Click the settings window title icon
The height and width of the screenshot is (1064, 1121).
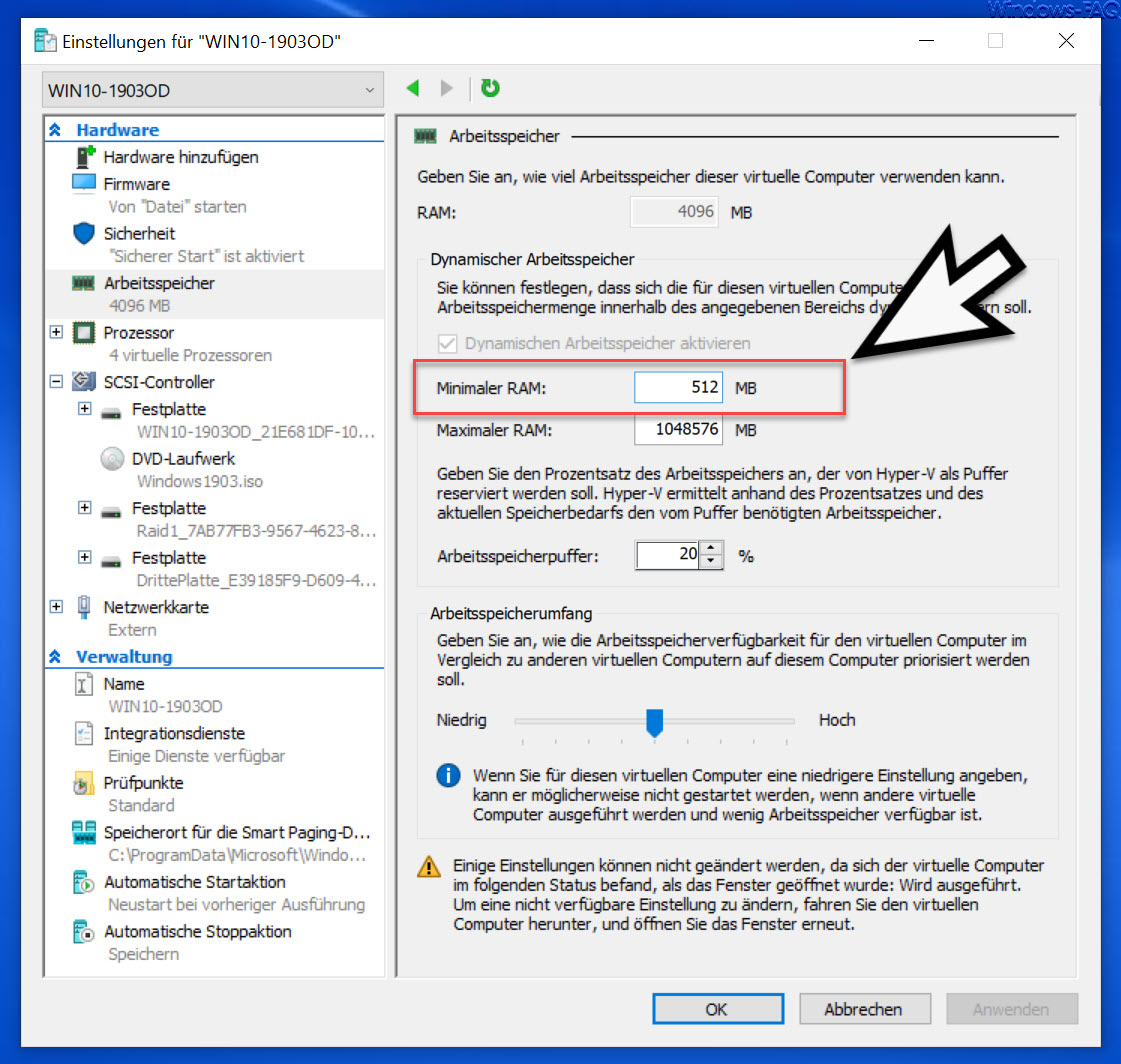point(45,41)
